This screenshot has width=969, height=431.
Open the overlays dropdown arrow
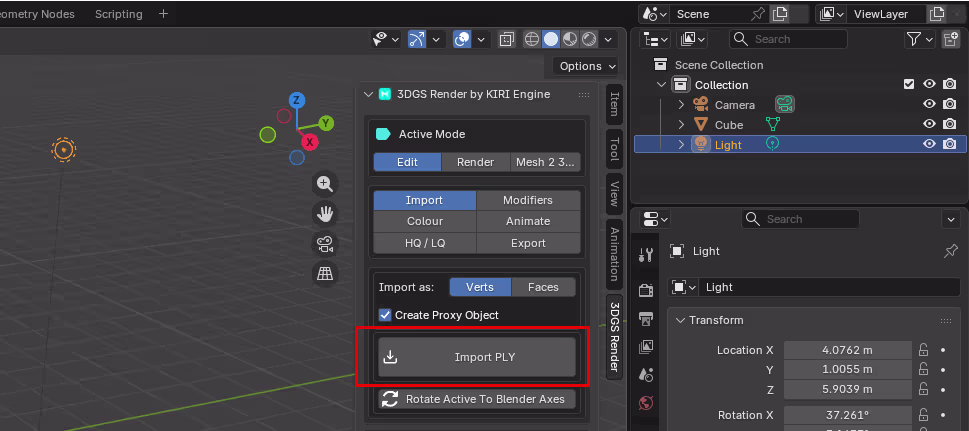click(481, 40)
